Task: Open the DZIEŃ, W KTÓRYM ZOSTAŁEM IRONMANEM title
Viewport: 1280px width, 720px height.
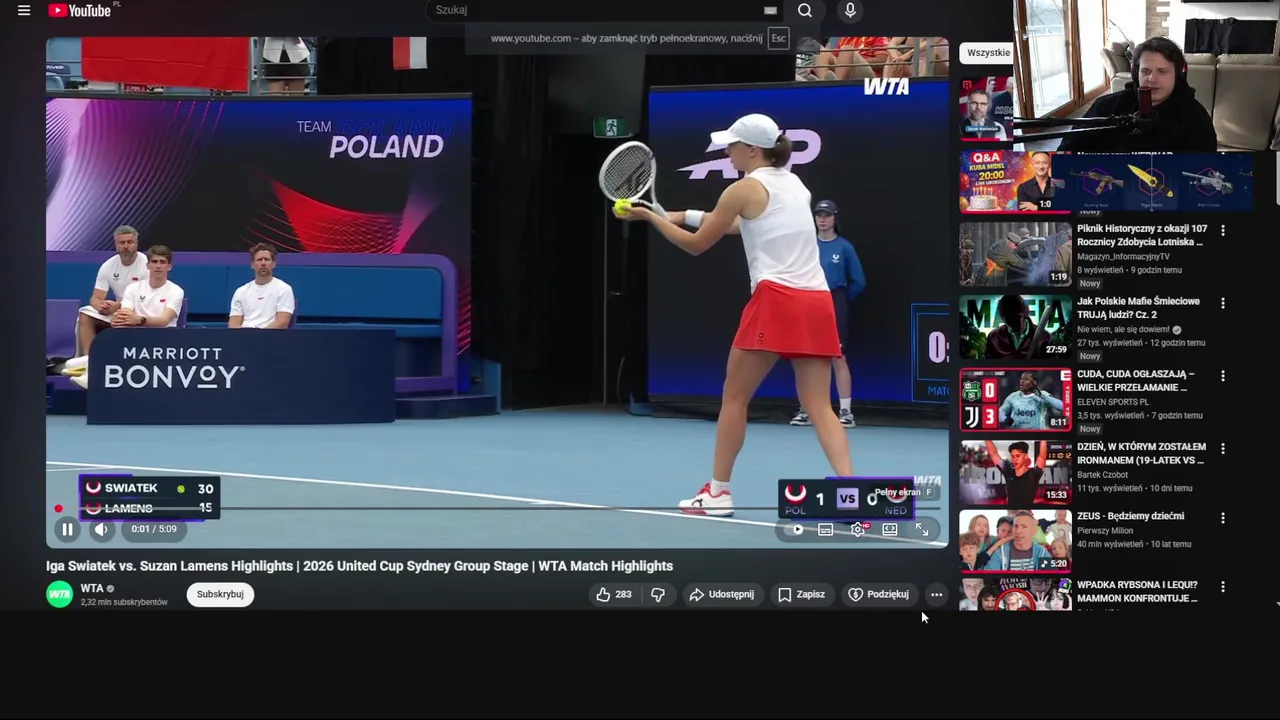Action: [x=1142, y=453]
